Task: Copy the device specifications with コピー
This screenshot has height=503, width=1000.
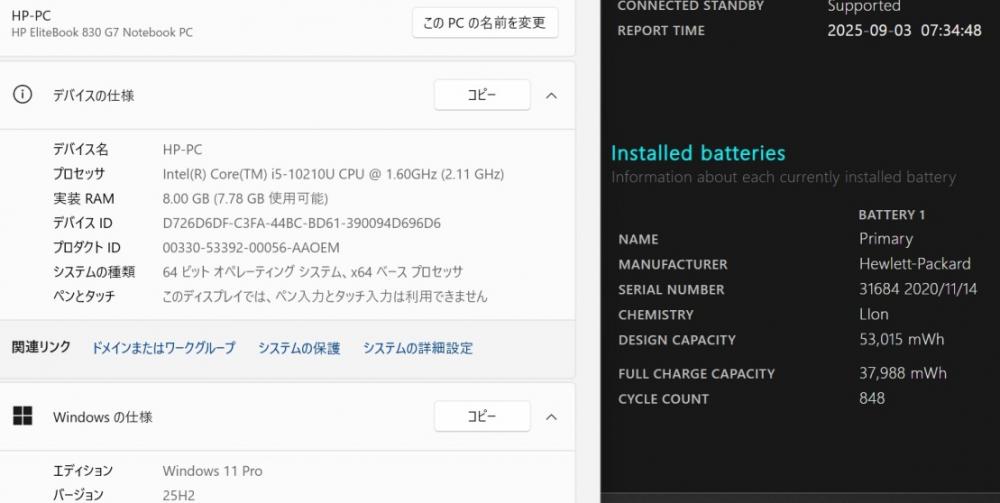Action: click(x=482, y=95)
